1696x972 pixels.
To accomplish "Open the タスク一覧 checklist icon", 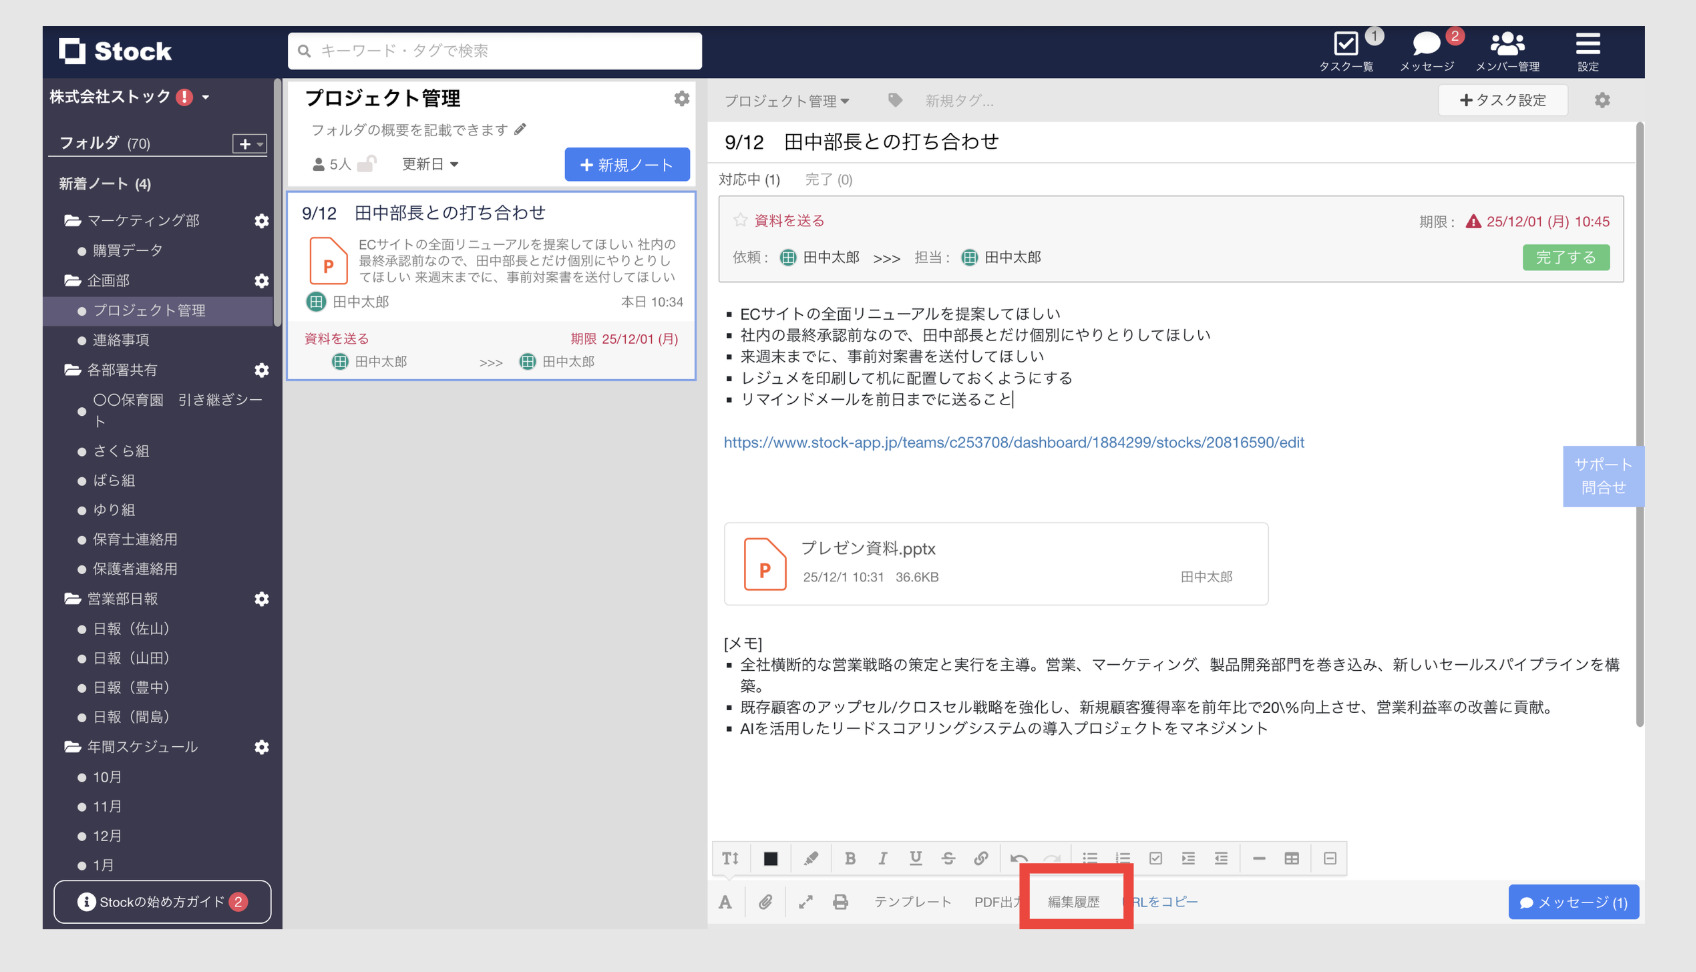I will tap(1345, 44).
